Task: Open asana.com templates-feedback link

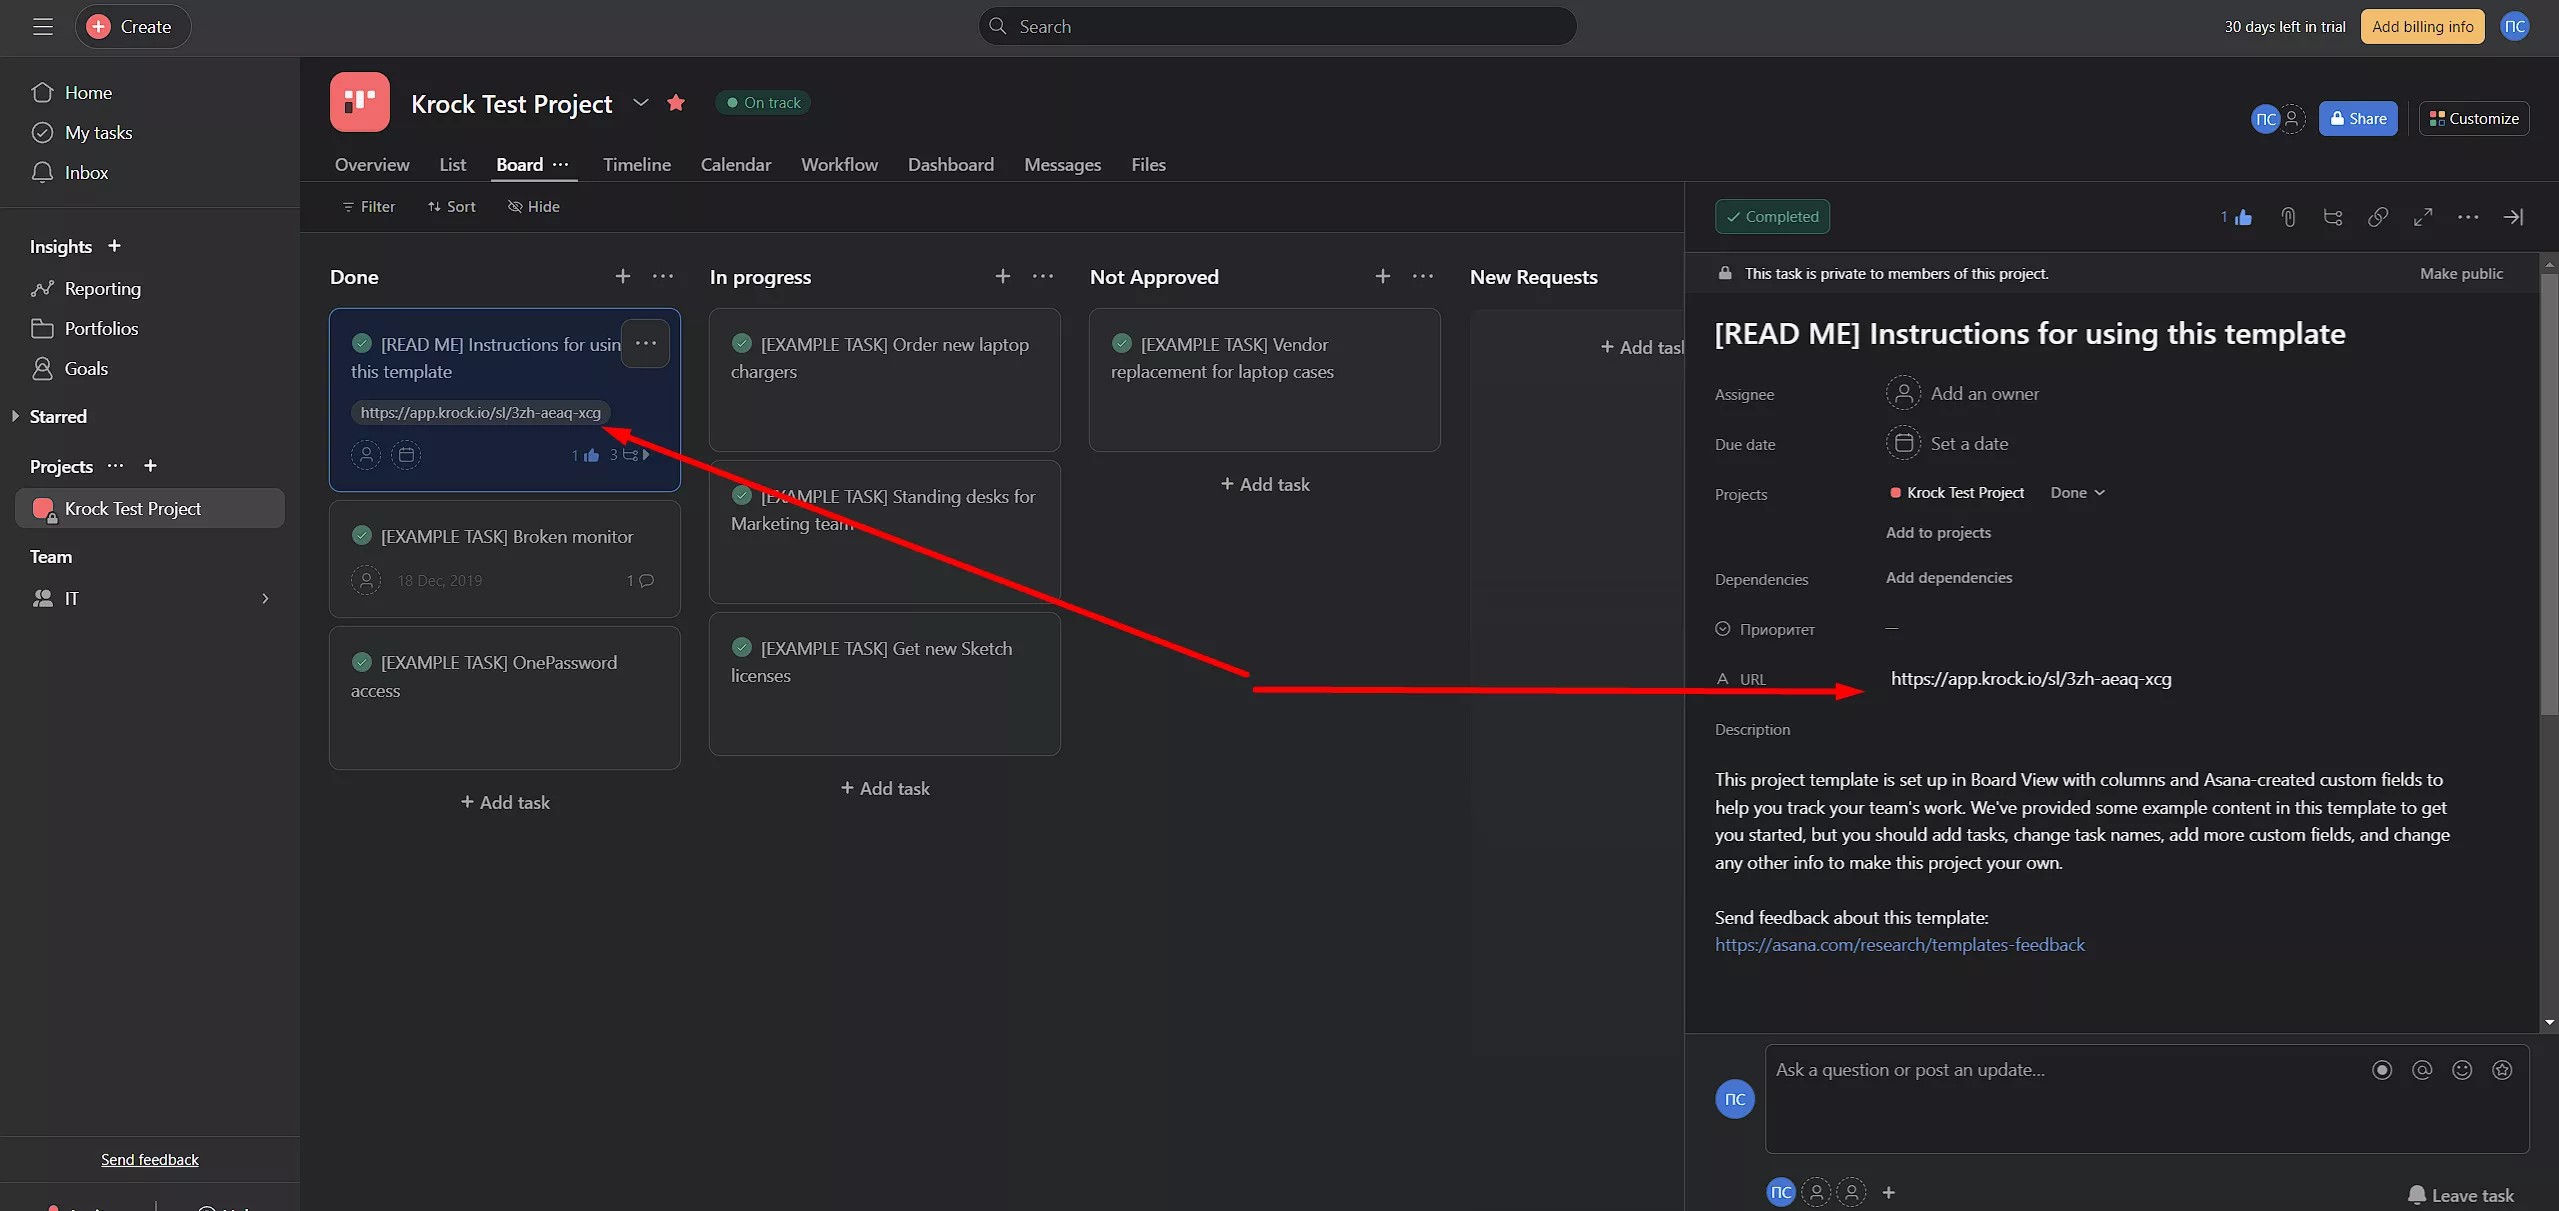Action: tap(1900, 945)
